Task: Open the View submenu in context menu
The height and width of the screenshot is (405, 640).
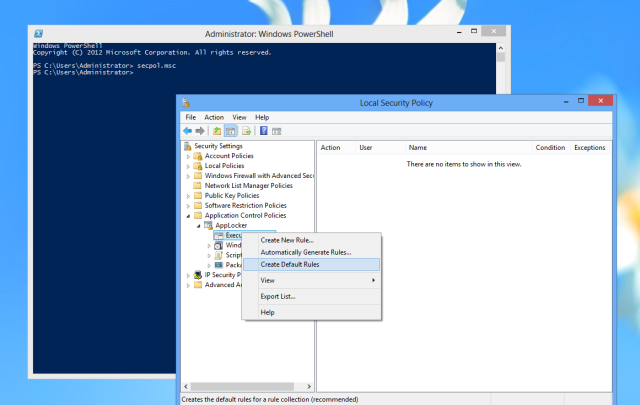Action: (311, 280)
